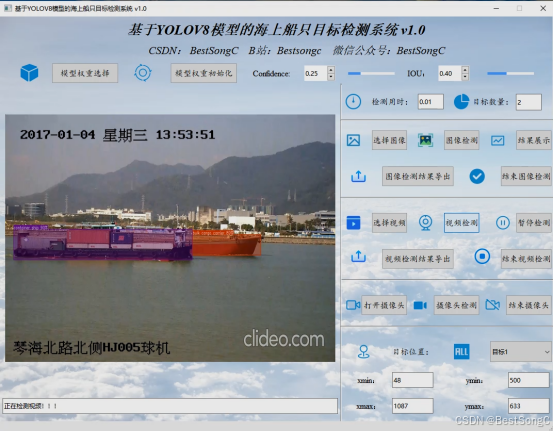Export results via 图像检测结果导出
Image resolution: width=554 pixels, height=432 pixels.
coord(418,176)
